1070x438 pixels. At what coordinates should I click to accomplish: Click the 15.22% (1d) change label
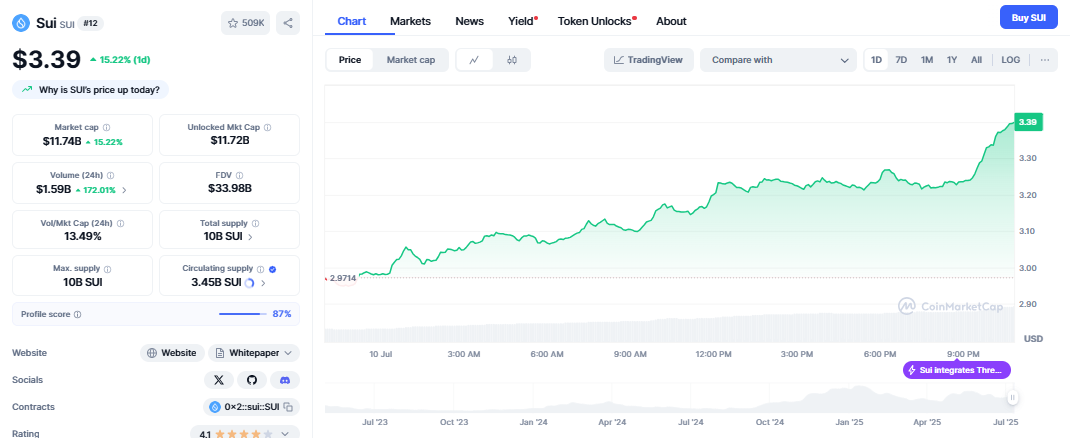tap(120, 59)
